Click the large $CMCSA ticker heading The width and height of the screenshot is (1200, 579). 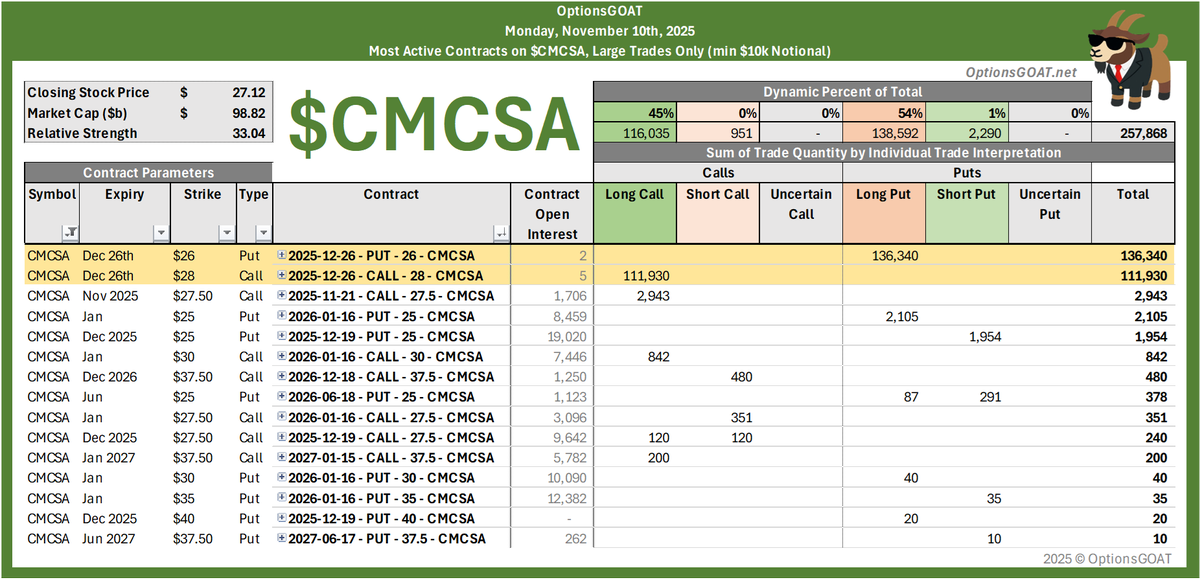tap(435, 125)
